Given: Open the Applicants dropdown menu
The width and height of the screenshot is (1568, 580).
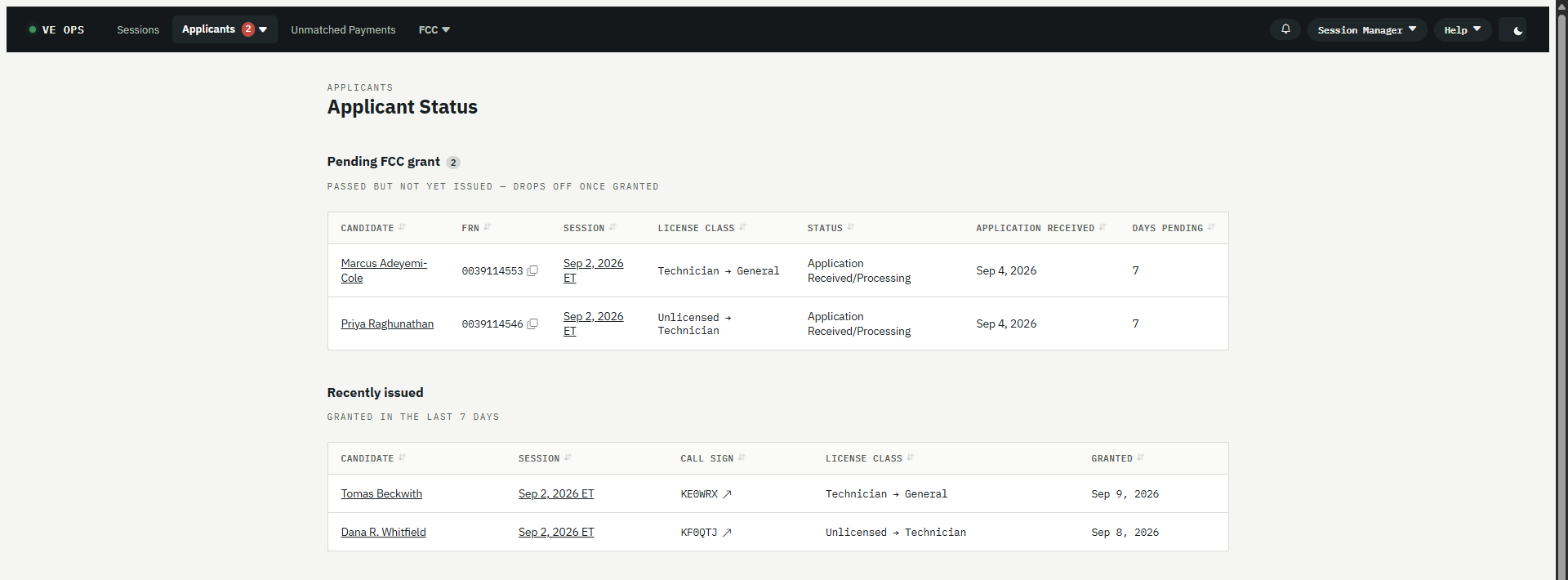Looking at the screenshot, I should (x=224, y=30).
